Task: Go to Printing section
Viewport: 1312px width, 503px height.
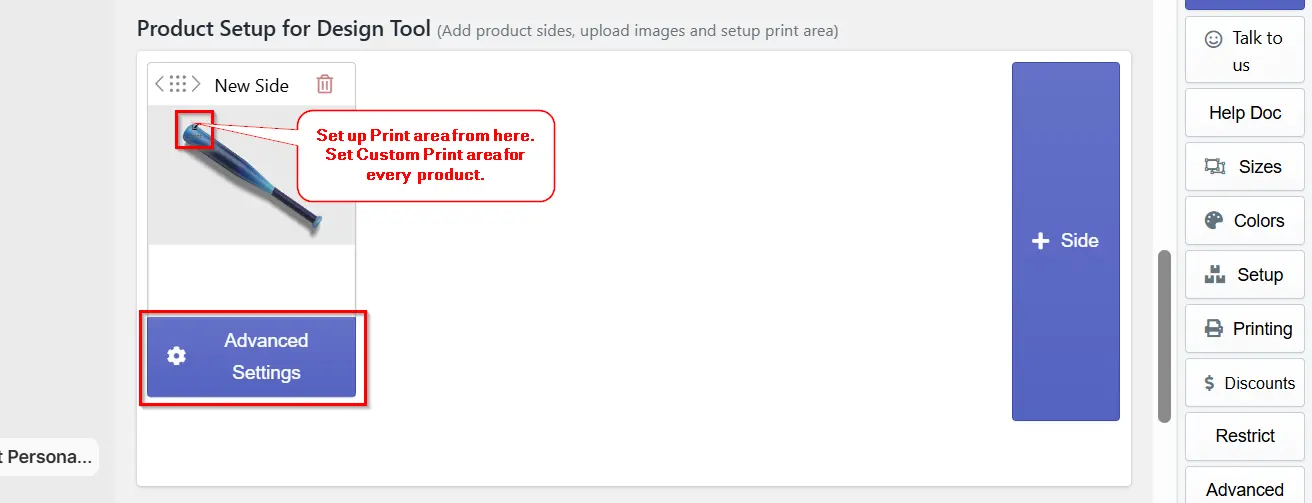Action: click(x=1245, y=329)
